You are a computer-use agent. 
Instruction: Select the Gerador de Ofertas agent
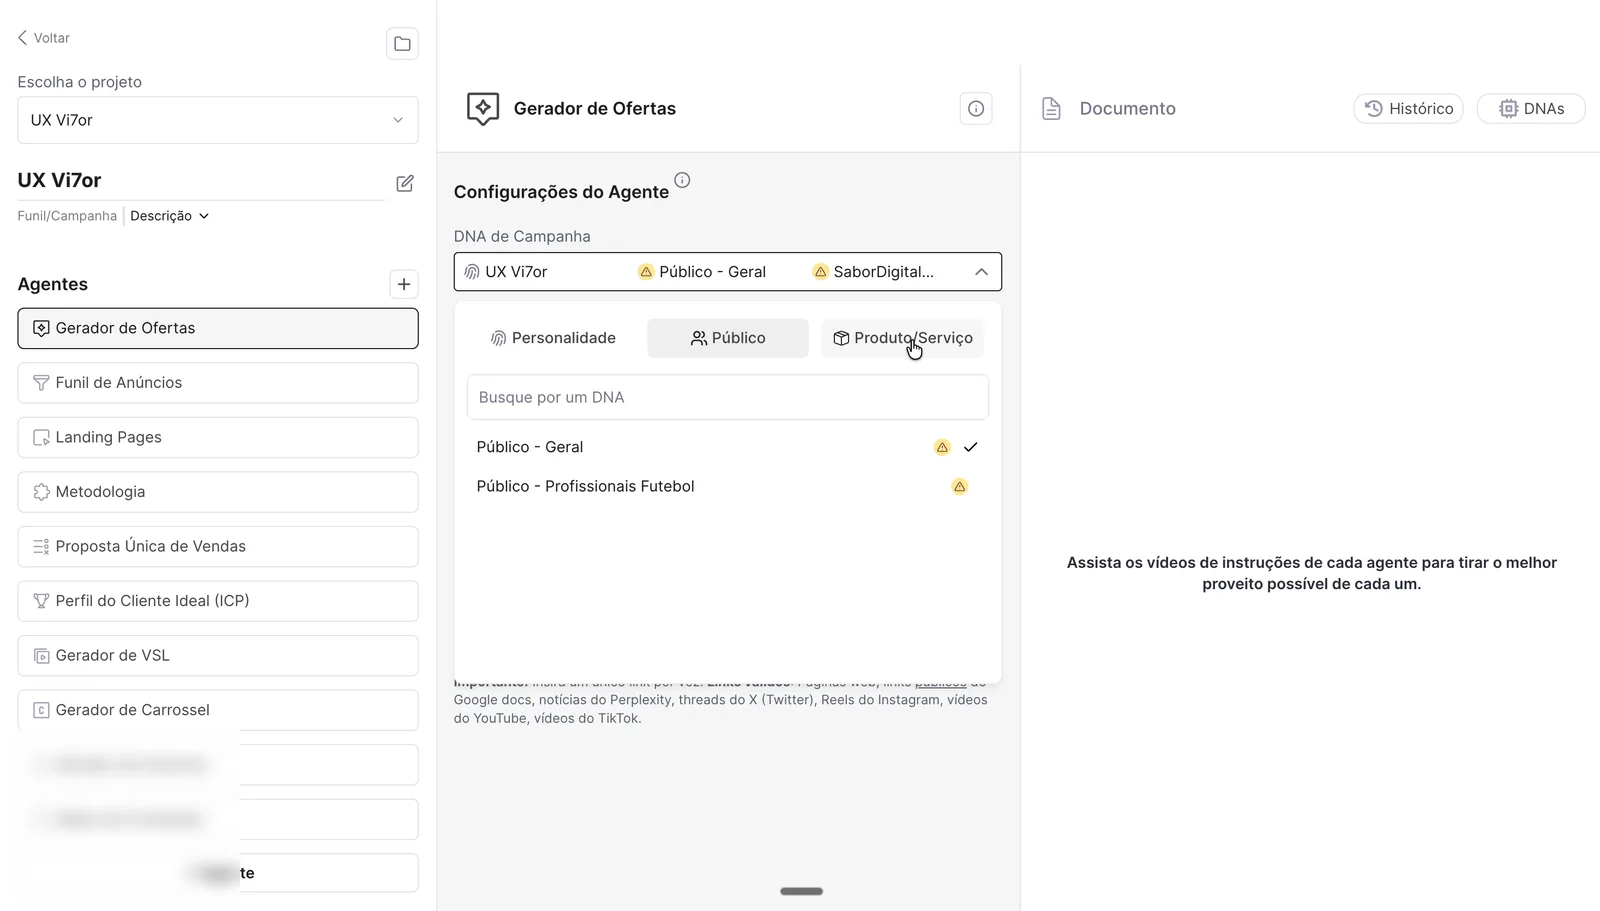pyautogui.click(x=218, y=328)
